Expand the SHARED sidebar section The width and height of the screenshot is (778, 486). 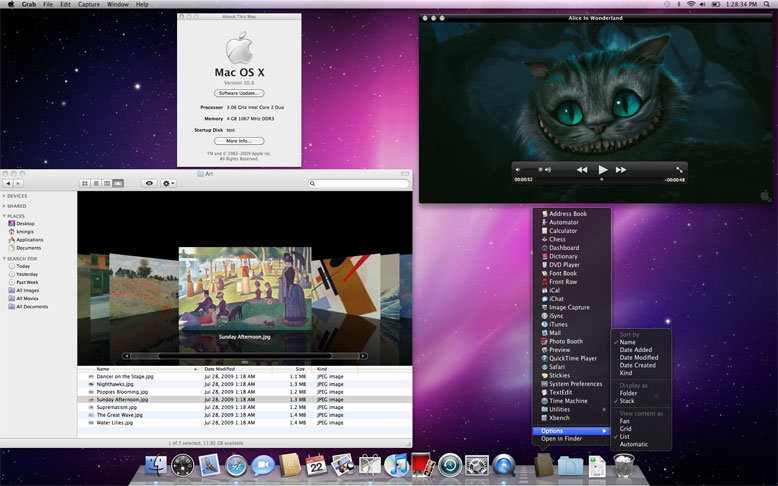pos(4,206)
